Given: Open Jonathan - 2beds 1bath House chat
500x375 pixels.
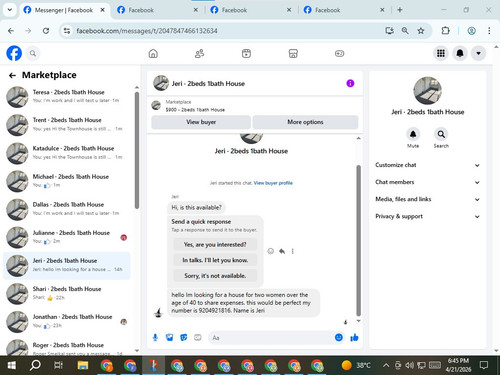Looking at the screenshot, I should click(x=67, y=322).
